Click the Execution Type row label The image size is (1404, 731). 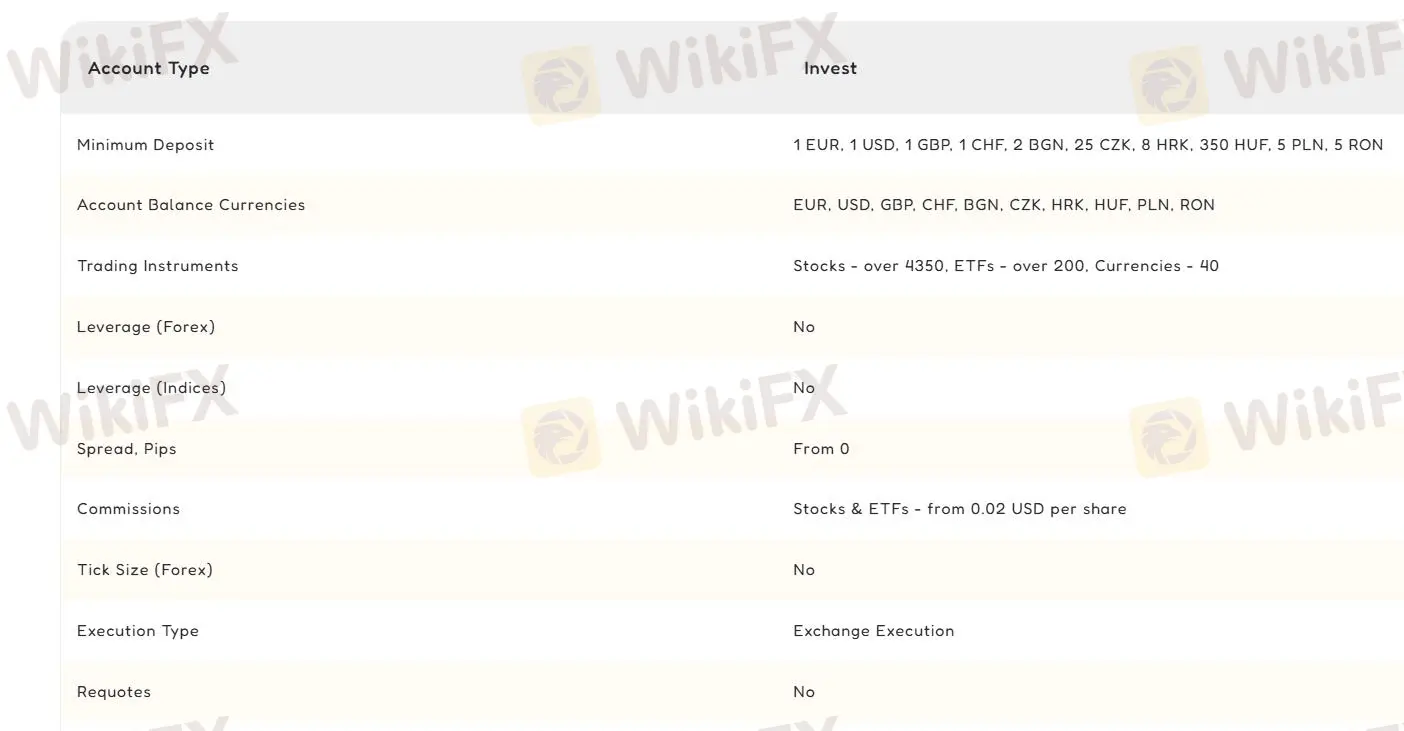point(138,631)
